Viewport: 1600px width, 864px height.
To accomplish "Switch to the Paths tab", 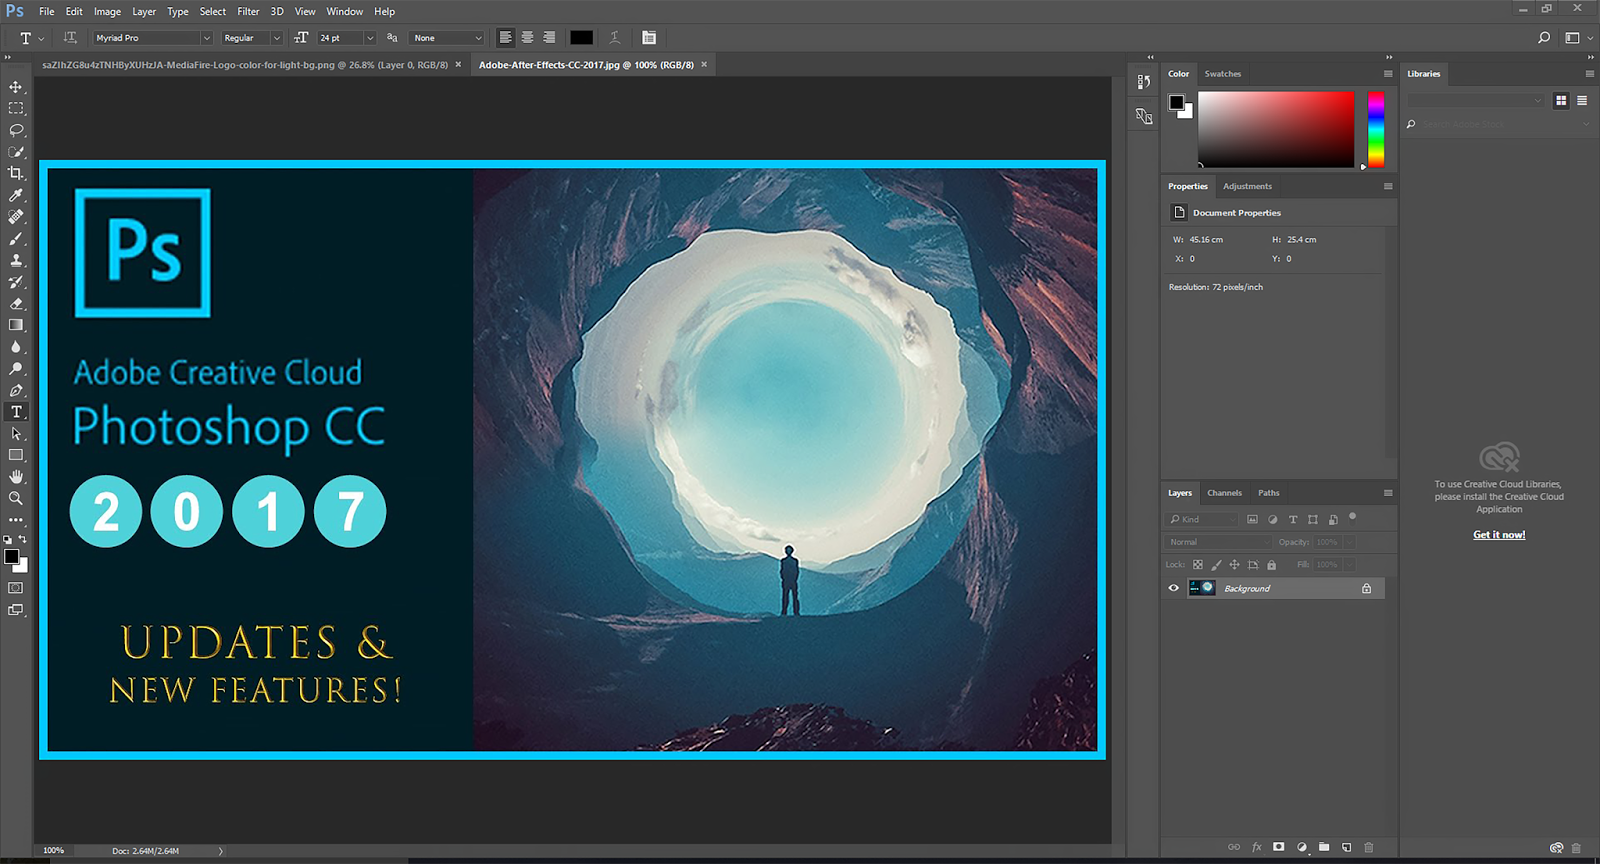I will (1268, 493).
